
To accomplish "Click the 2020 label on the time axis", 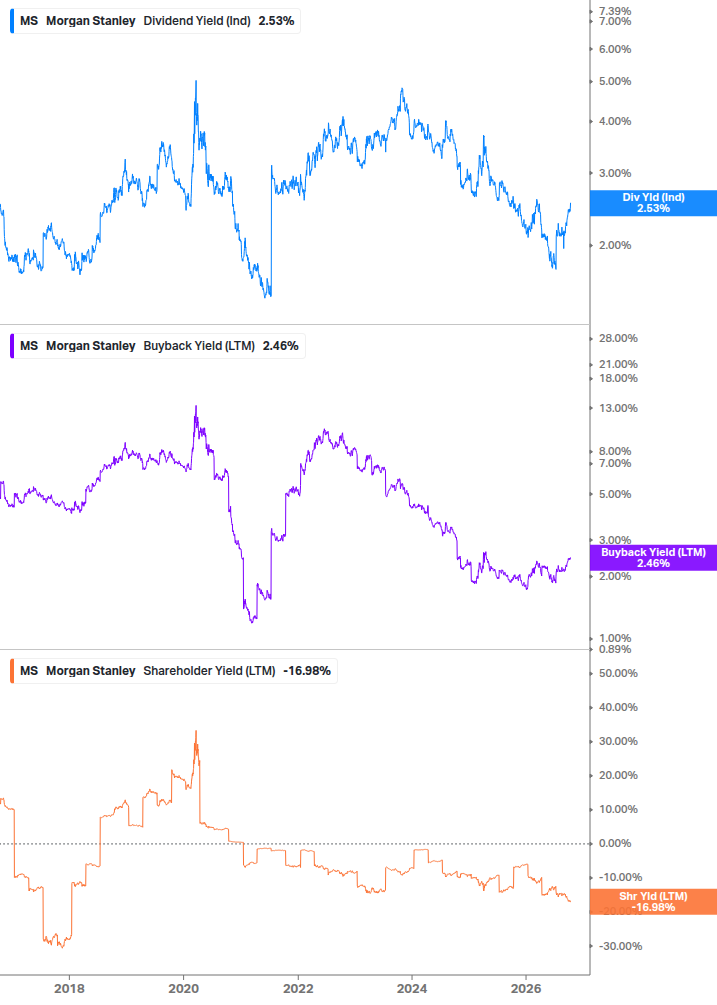I will [x=183, y=989].
